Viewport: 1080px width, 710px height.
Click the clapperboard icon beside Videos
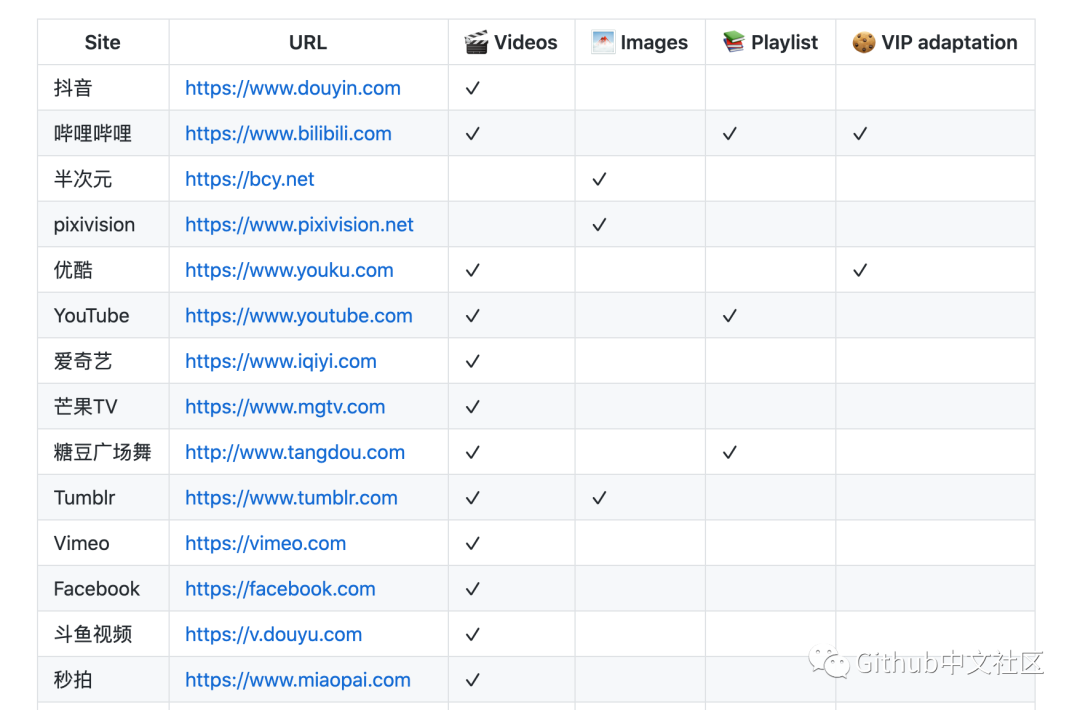477,42
